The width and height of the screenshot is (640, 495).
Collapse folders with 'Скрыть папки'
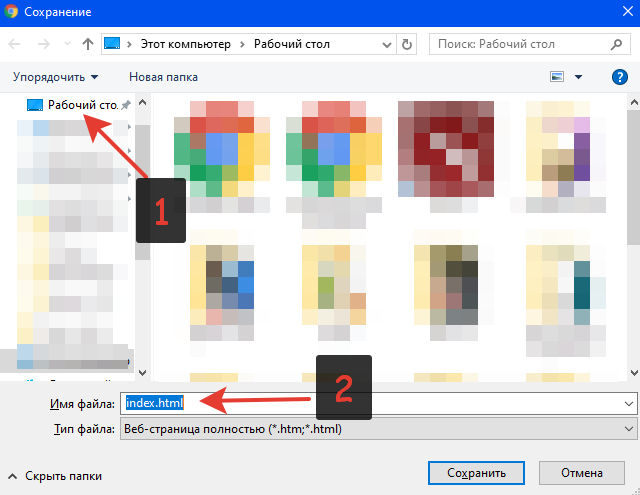[55, 476]
